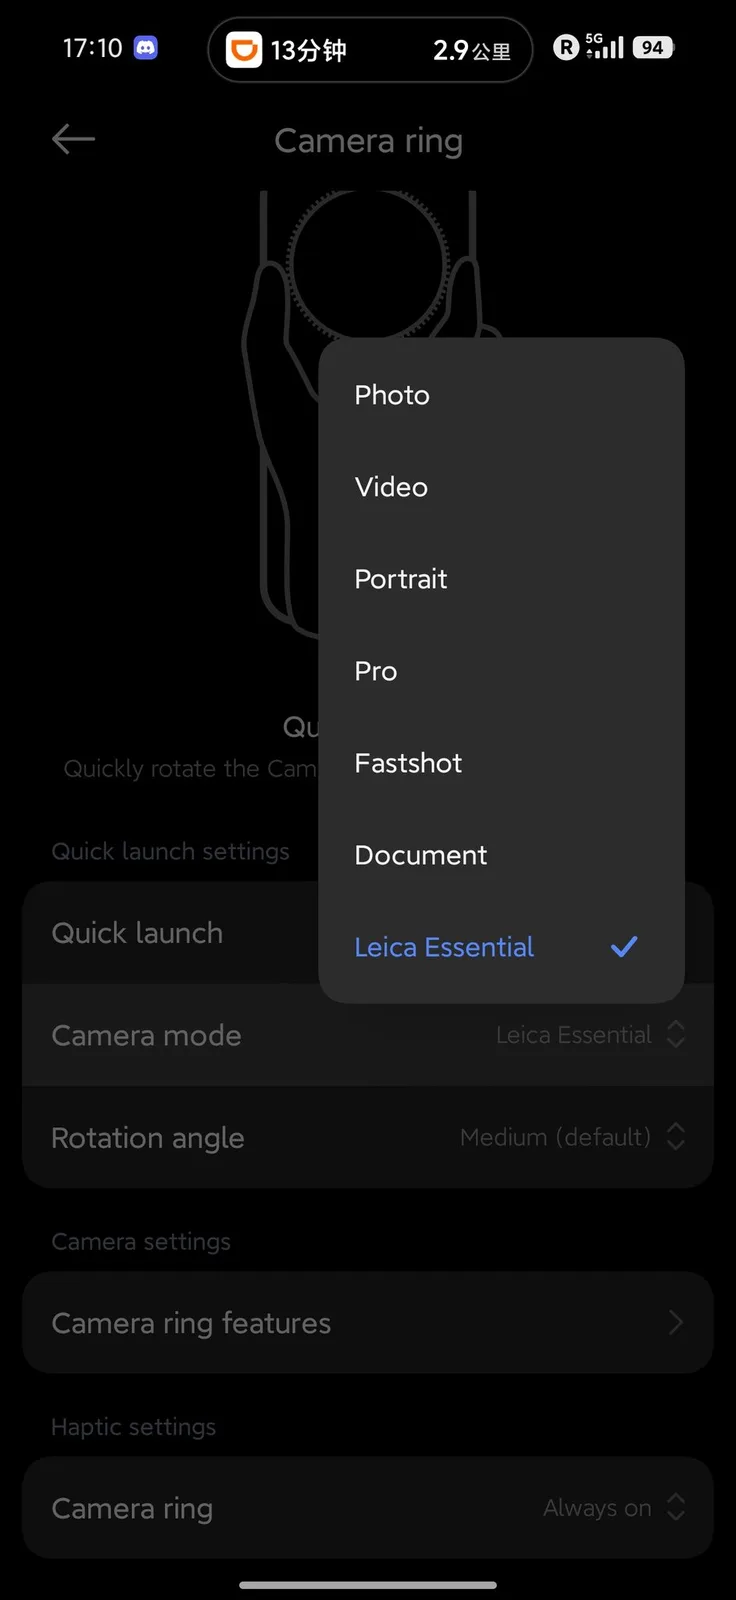Tap the battery indicator icon
The height and width of the screenshot is (1600, 736).
(x=653, y=48)
